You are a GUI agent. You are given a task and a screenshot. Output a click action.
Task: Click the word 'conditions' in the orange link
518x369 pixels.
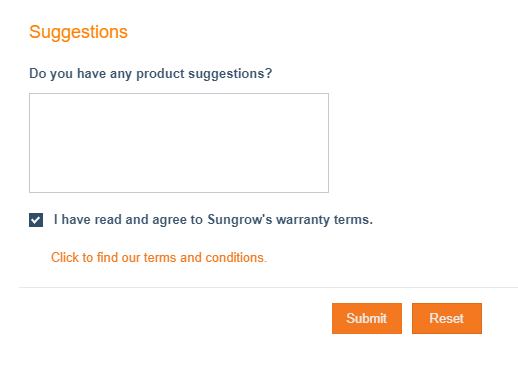[x=236, y=258]
